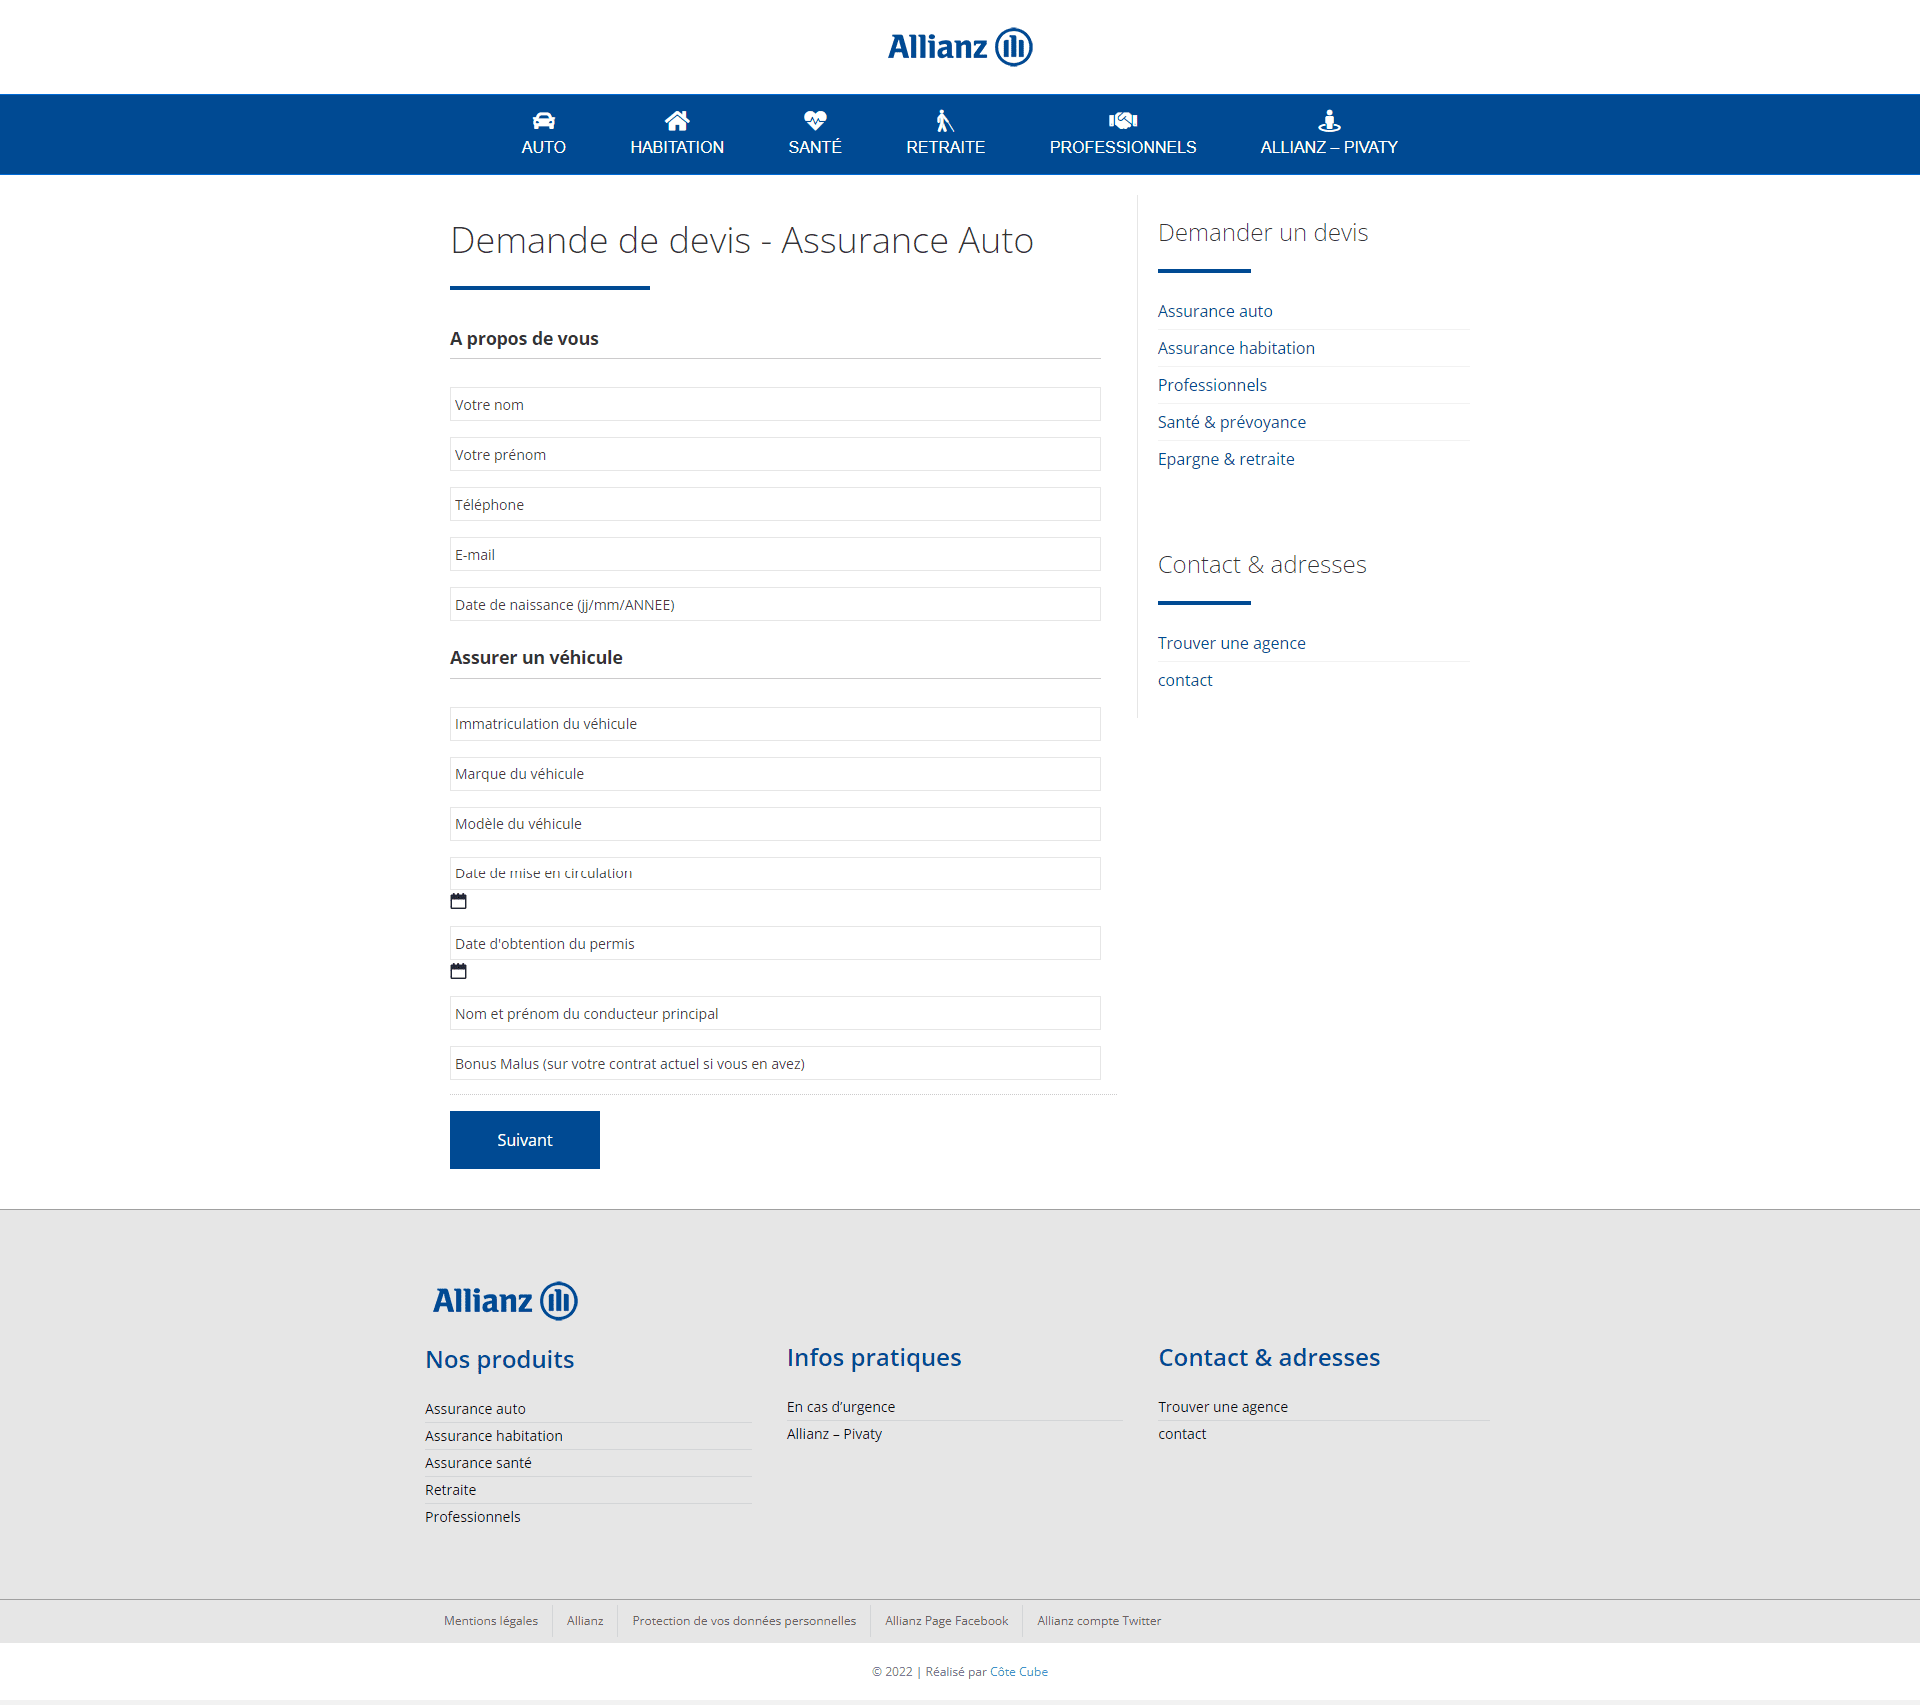1920x1707 pixels.
Task: Focus the Immatriculation du véhicule field
Action: [x=775, y=724]
